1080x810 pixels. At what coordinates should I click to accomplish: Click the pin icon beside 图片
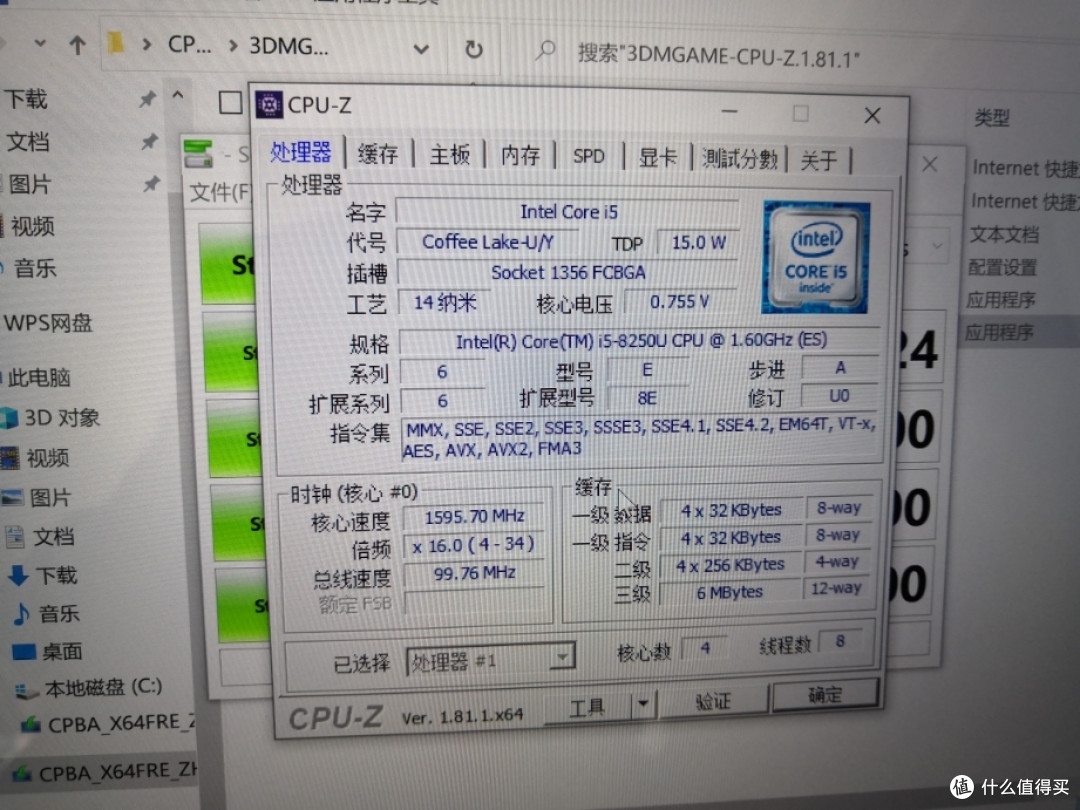coord(152,184)
